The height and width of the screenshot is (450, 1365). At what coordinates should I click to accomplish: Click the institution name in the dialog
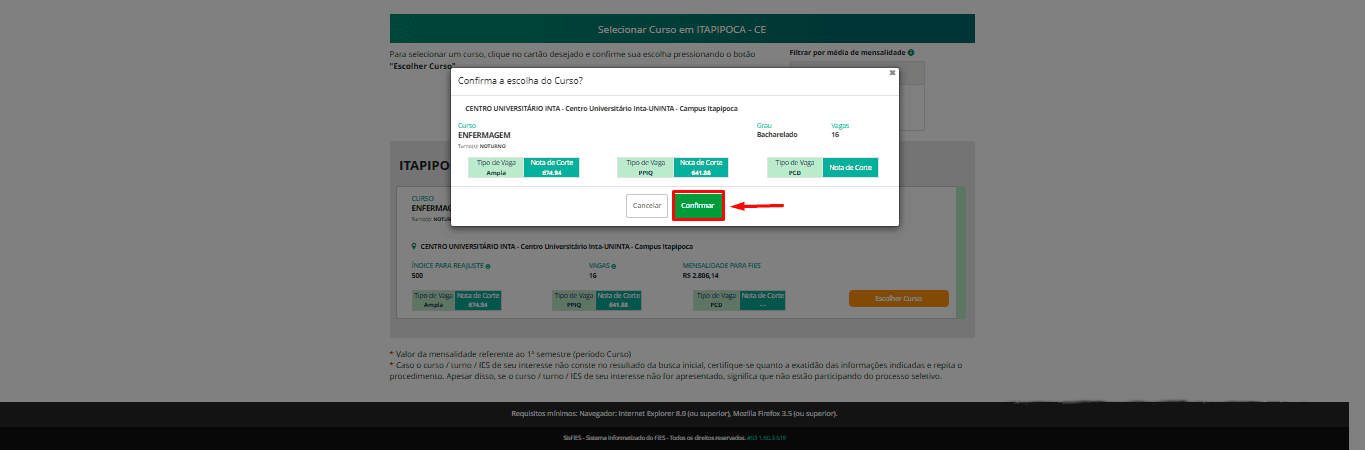pyautogui.click(x=601, y=107)
